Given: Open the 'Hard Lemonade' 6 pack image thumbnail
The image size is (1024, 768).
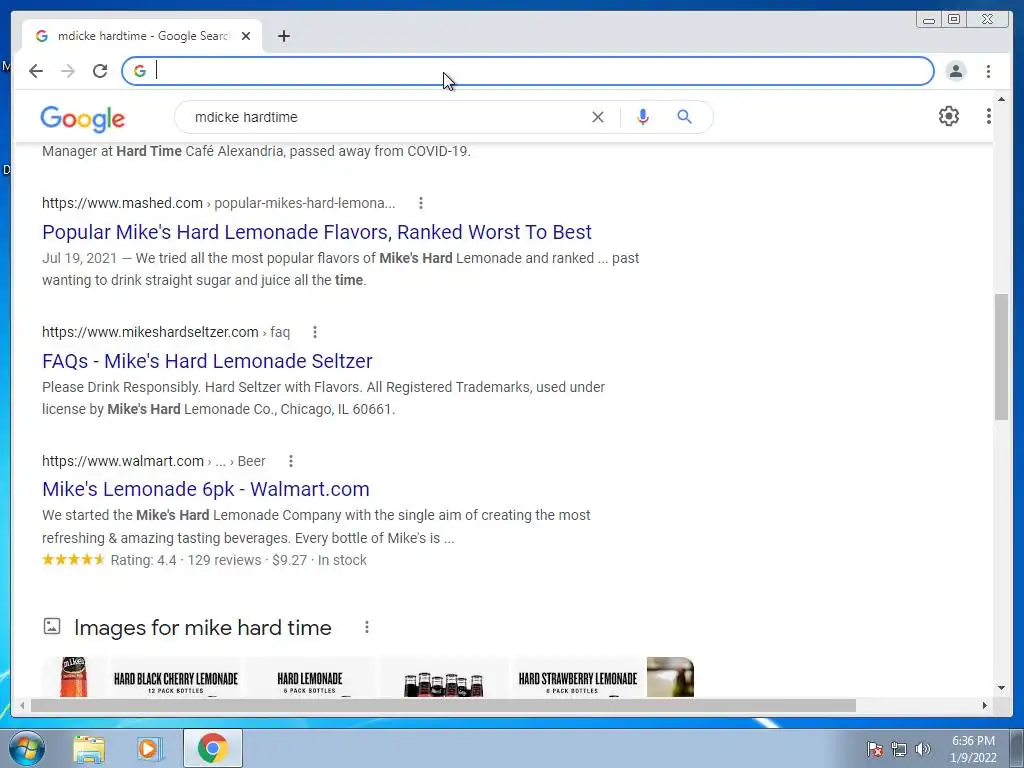Looking at the screenshot, I should tap(310, 679).
